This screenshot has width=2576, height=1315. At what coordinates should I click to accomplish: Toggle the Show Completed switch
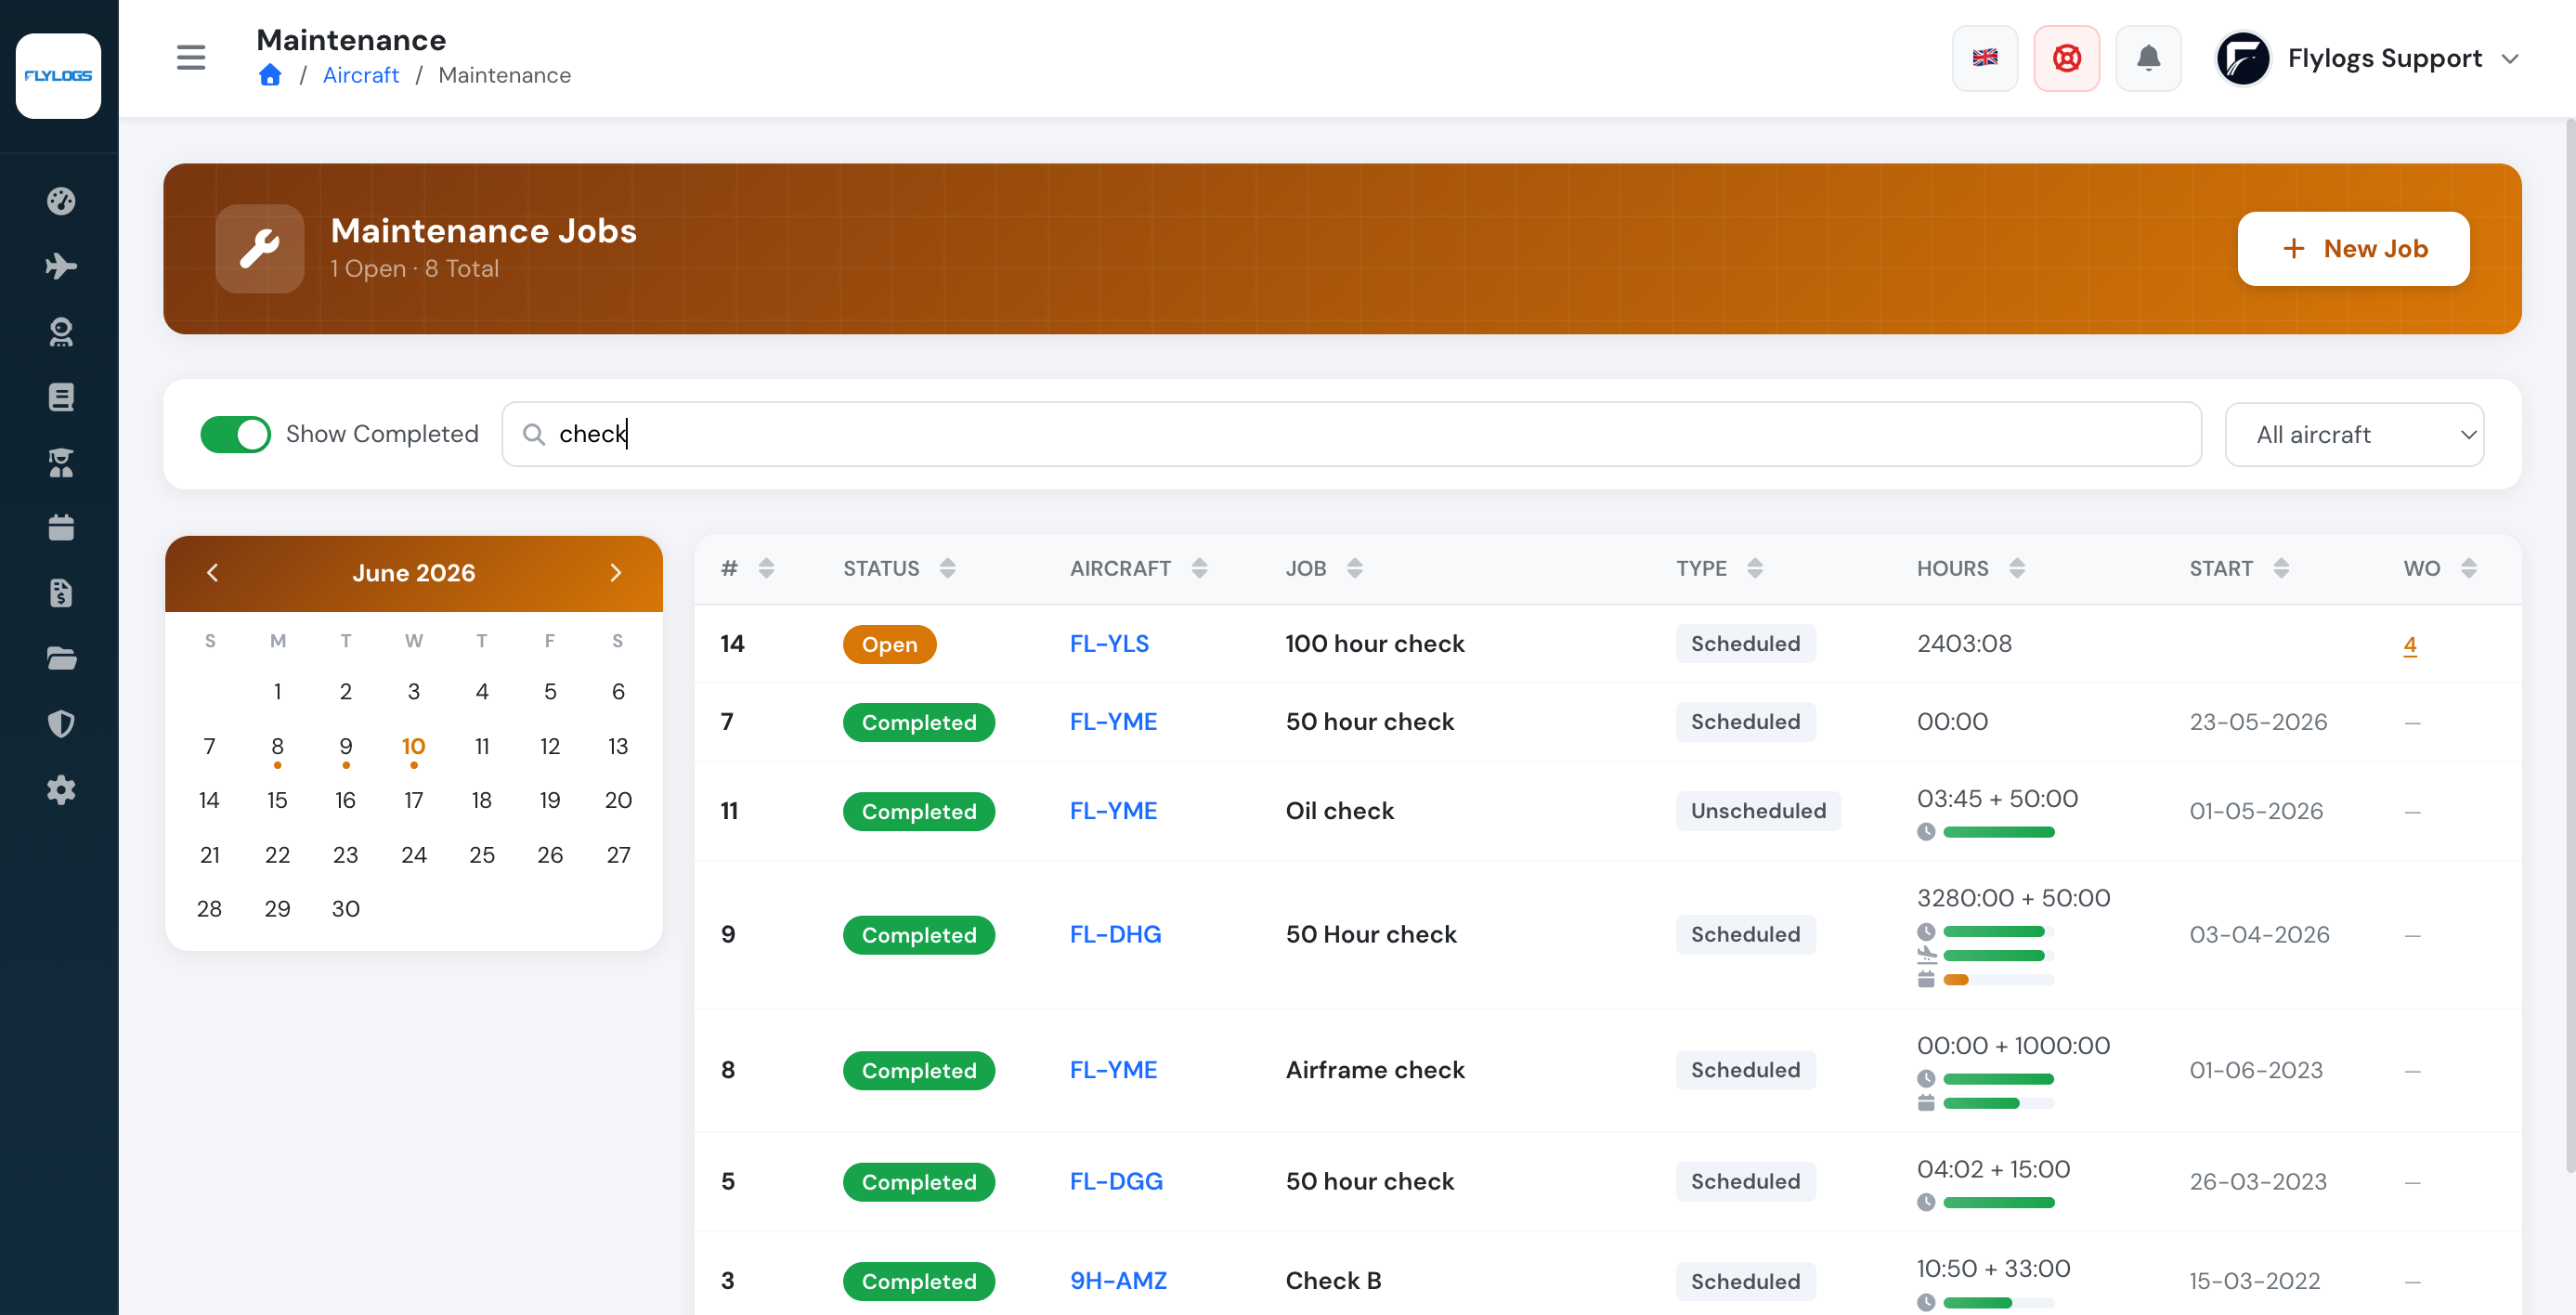tap(235, 434)
